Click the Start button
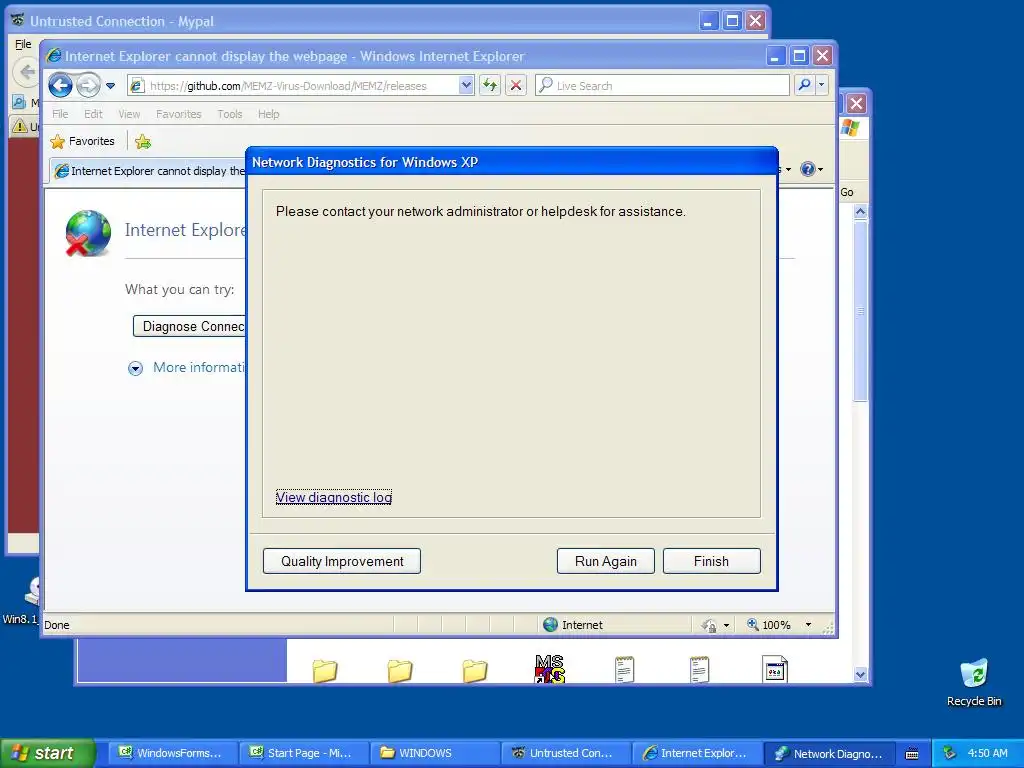 tap(47, 753)
